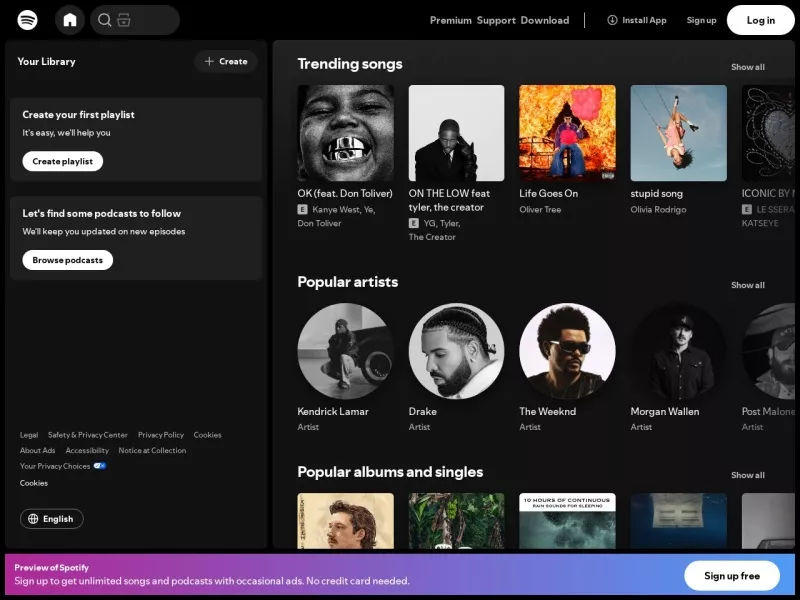Open Download in the top navigation

tap(545, 20)
